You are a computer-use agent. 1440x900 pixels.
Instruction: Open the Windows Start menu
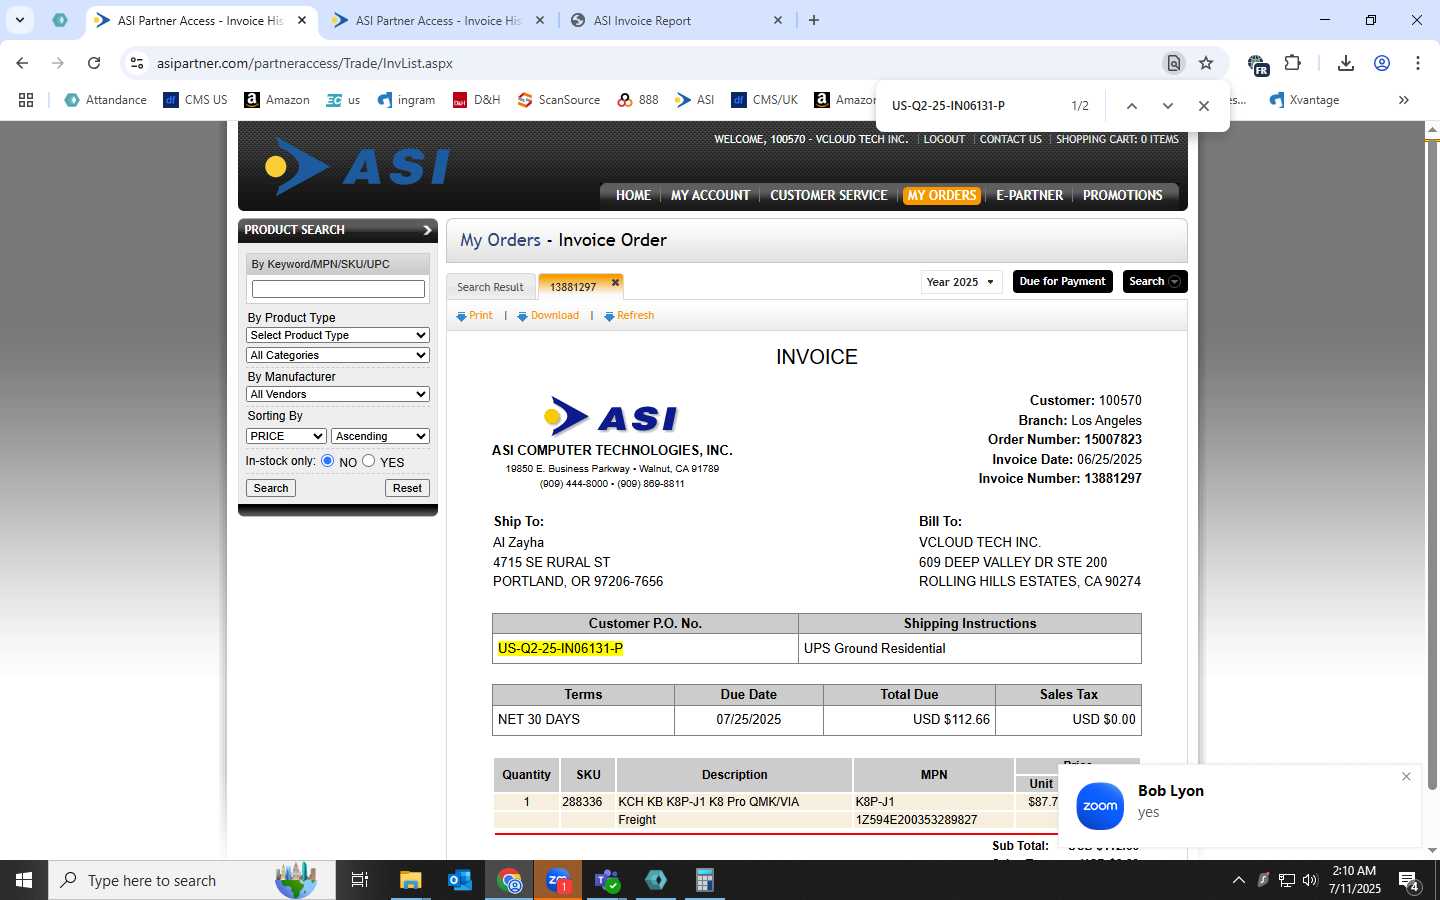(24, 880)
